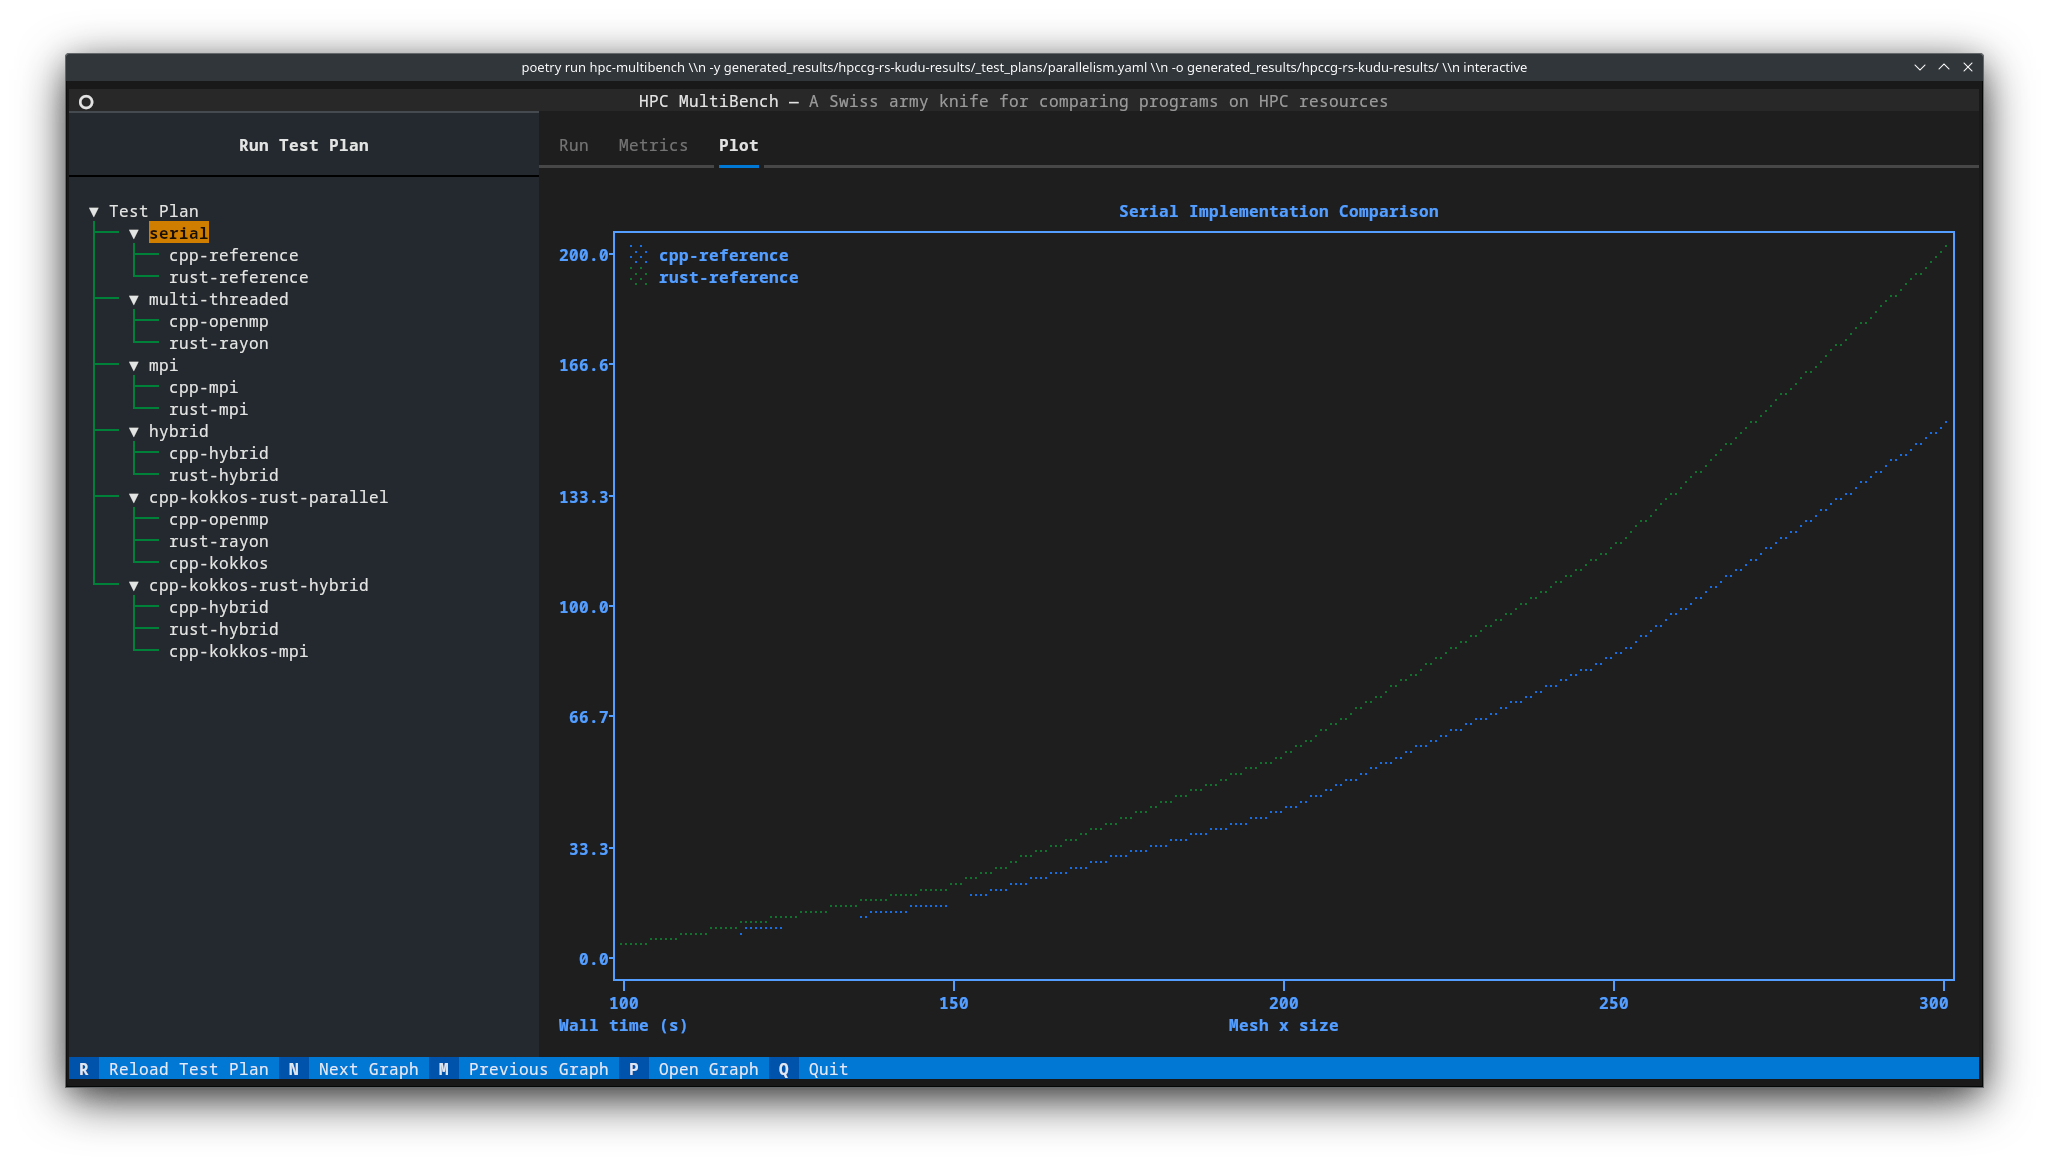Image resolution: width=2050 pixels, height=1166 pixels.
Task: Click the N key hint badge
Action: [294, 1070]
